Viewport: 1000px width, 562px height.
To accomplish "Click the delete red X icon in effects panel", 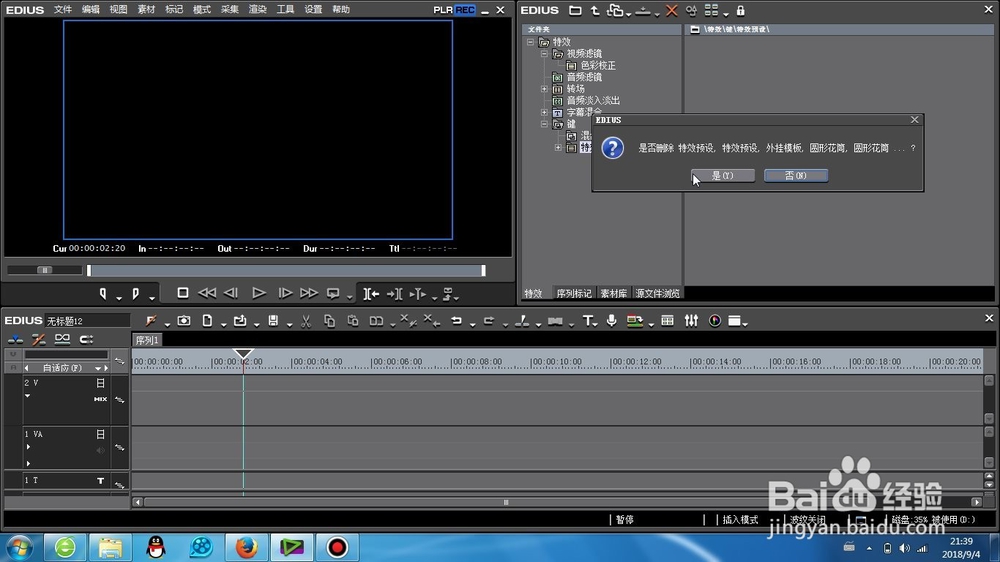I will [672, 10].
